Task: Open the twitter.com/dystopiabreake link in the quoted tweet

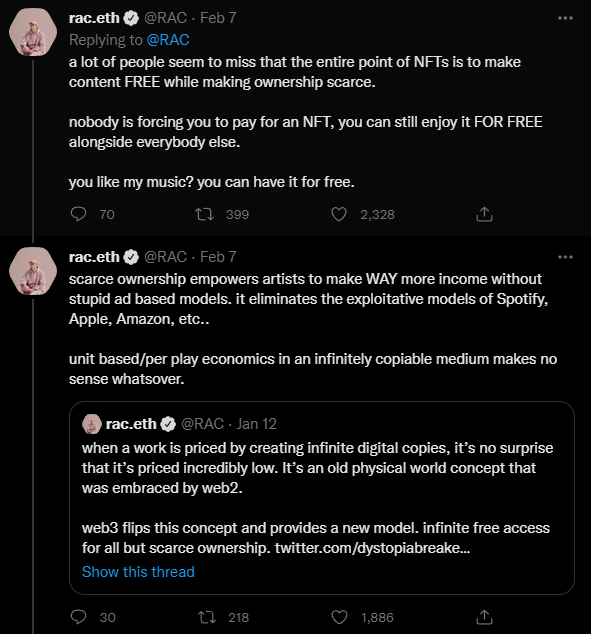Action: coord(372,548)
